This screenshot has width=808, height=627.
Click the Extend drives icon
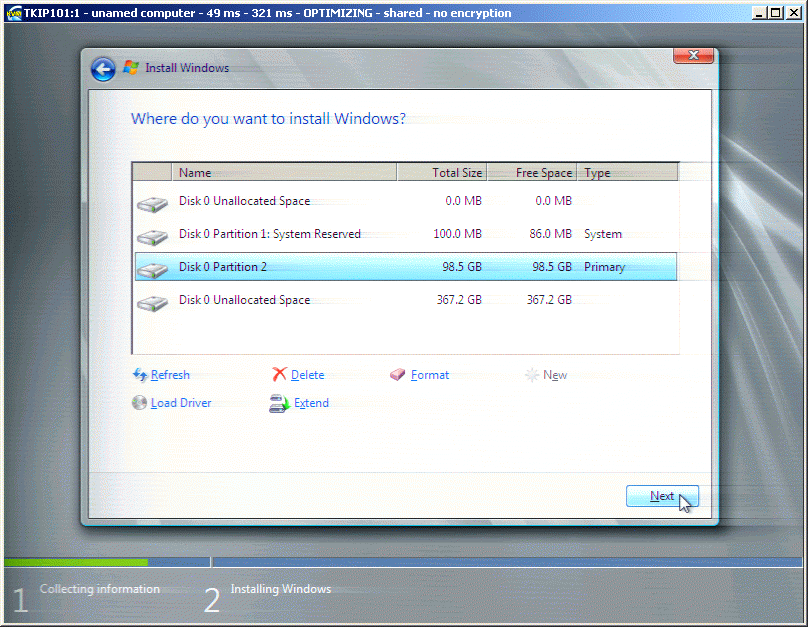279,403
